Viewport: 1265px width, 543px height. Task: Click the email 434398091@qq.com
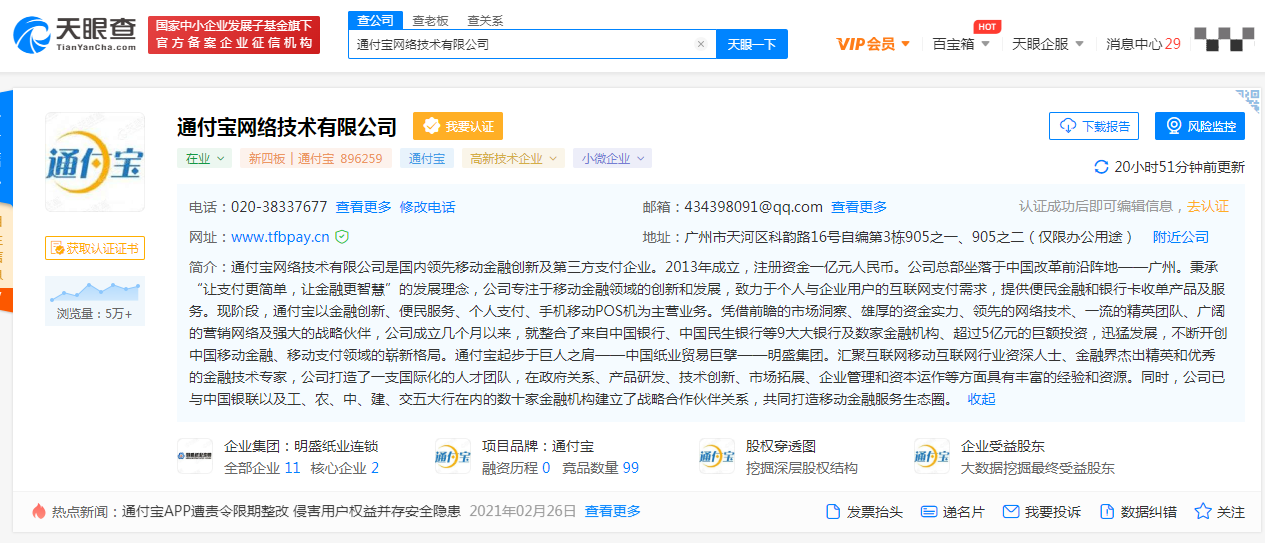pyautogui.click(x=753, y=207)
